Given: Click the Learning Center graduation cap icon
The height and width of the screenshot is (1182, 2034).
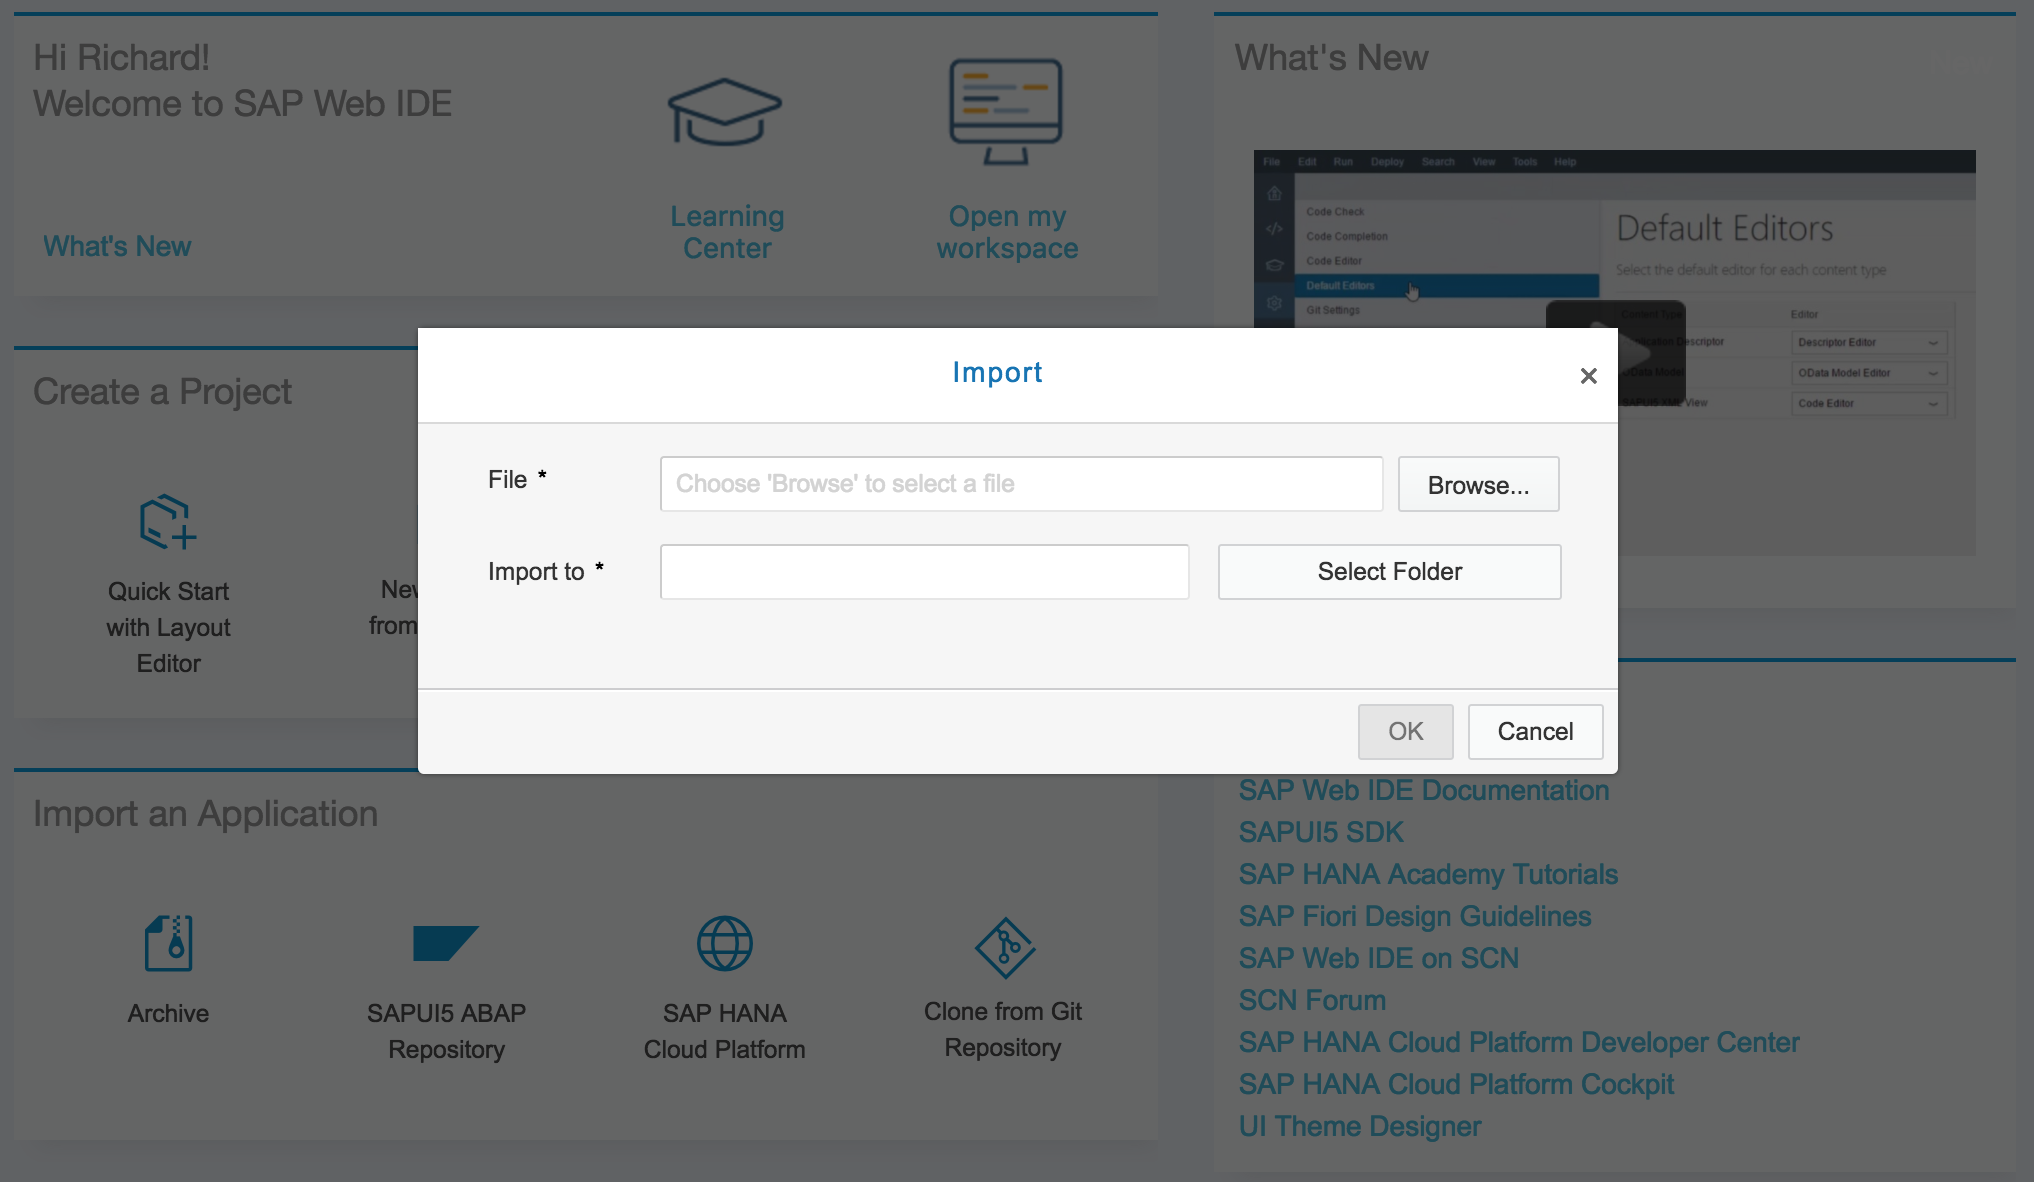Looking at the screenshot, I should click(725, 112).
